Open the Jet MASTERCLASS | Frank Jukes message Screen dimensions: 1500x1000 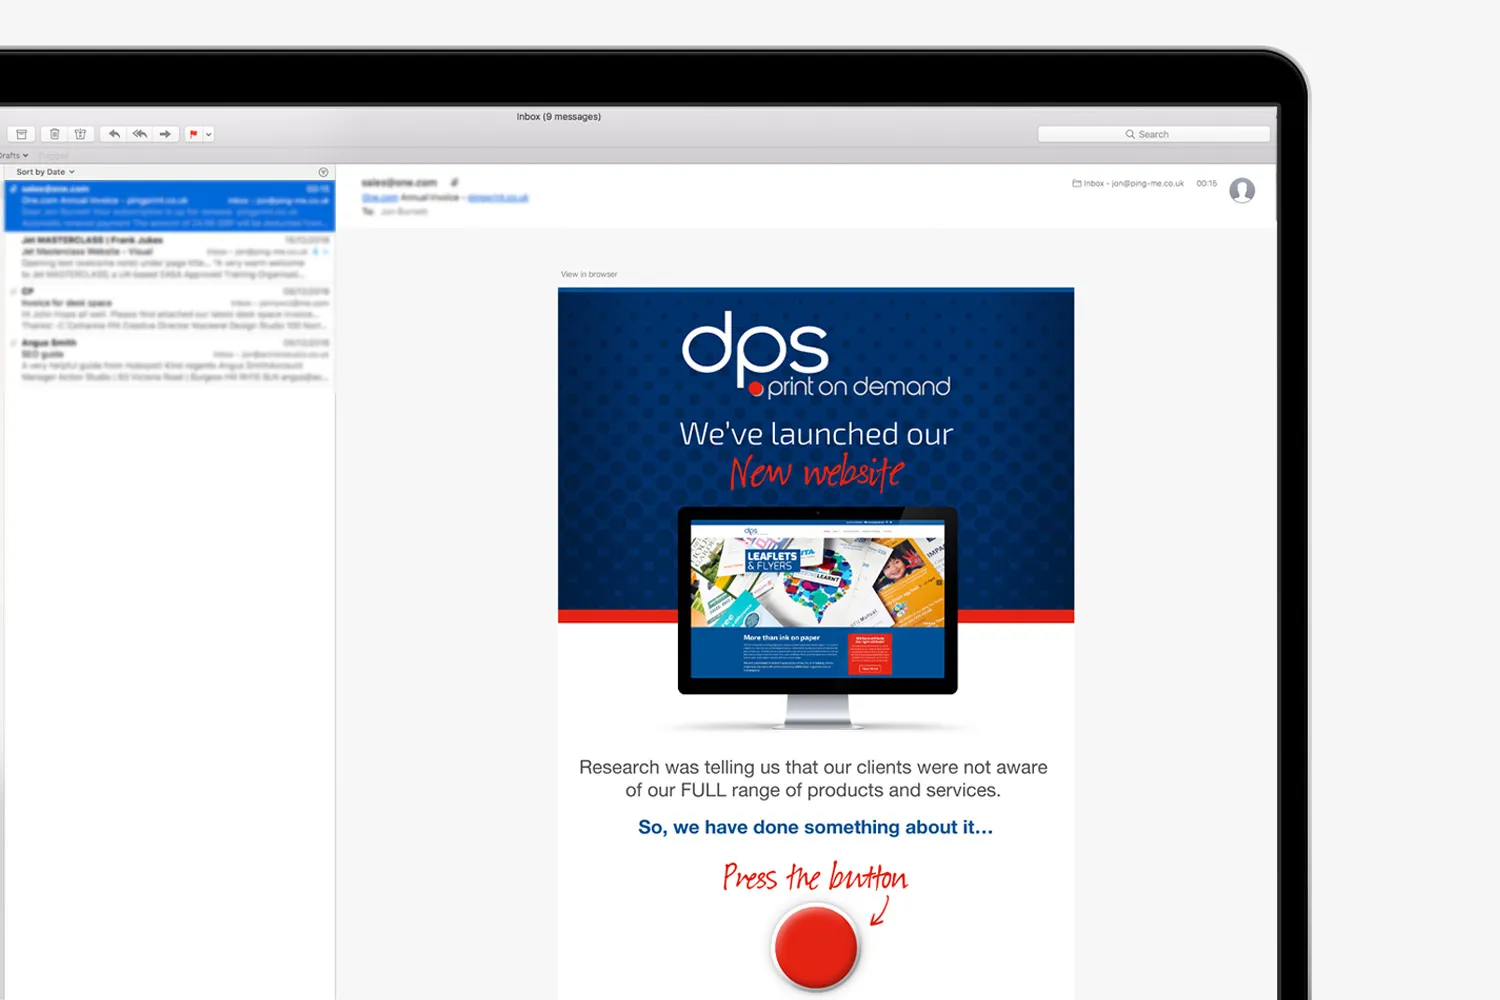(170, 258)
